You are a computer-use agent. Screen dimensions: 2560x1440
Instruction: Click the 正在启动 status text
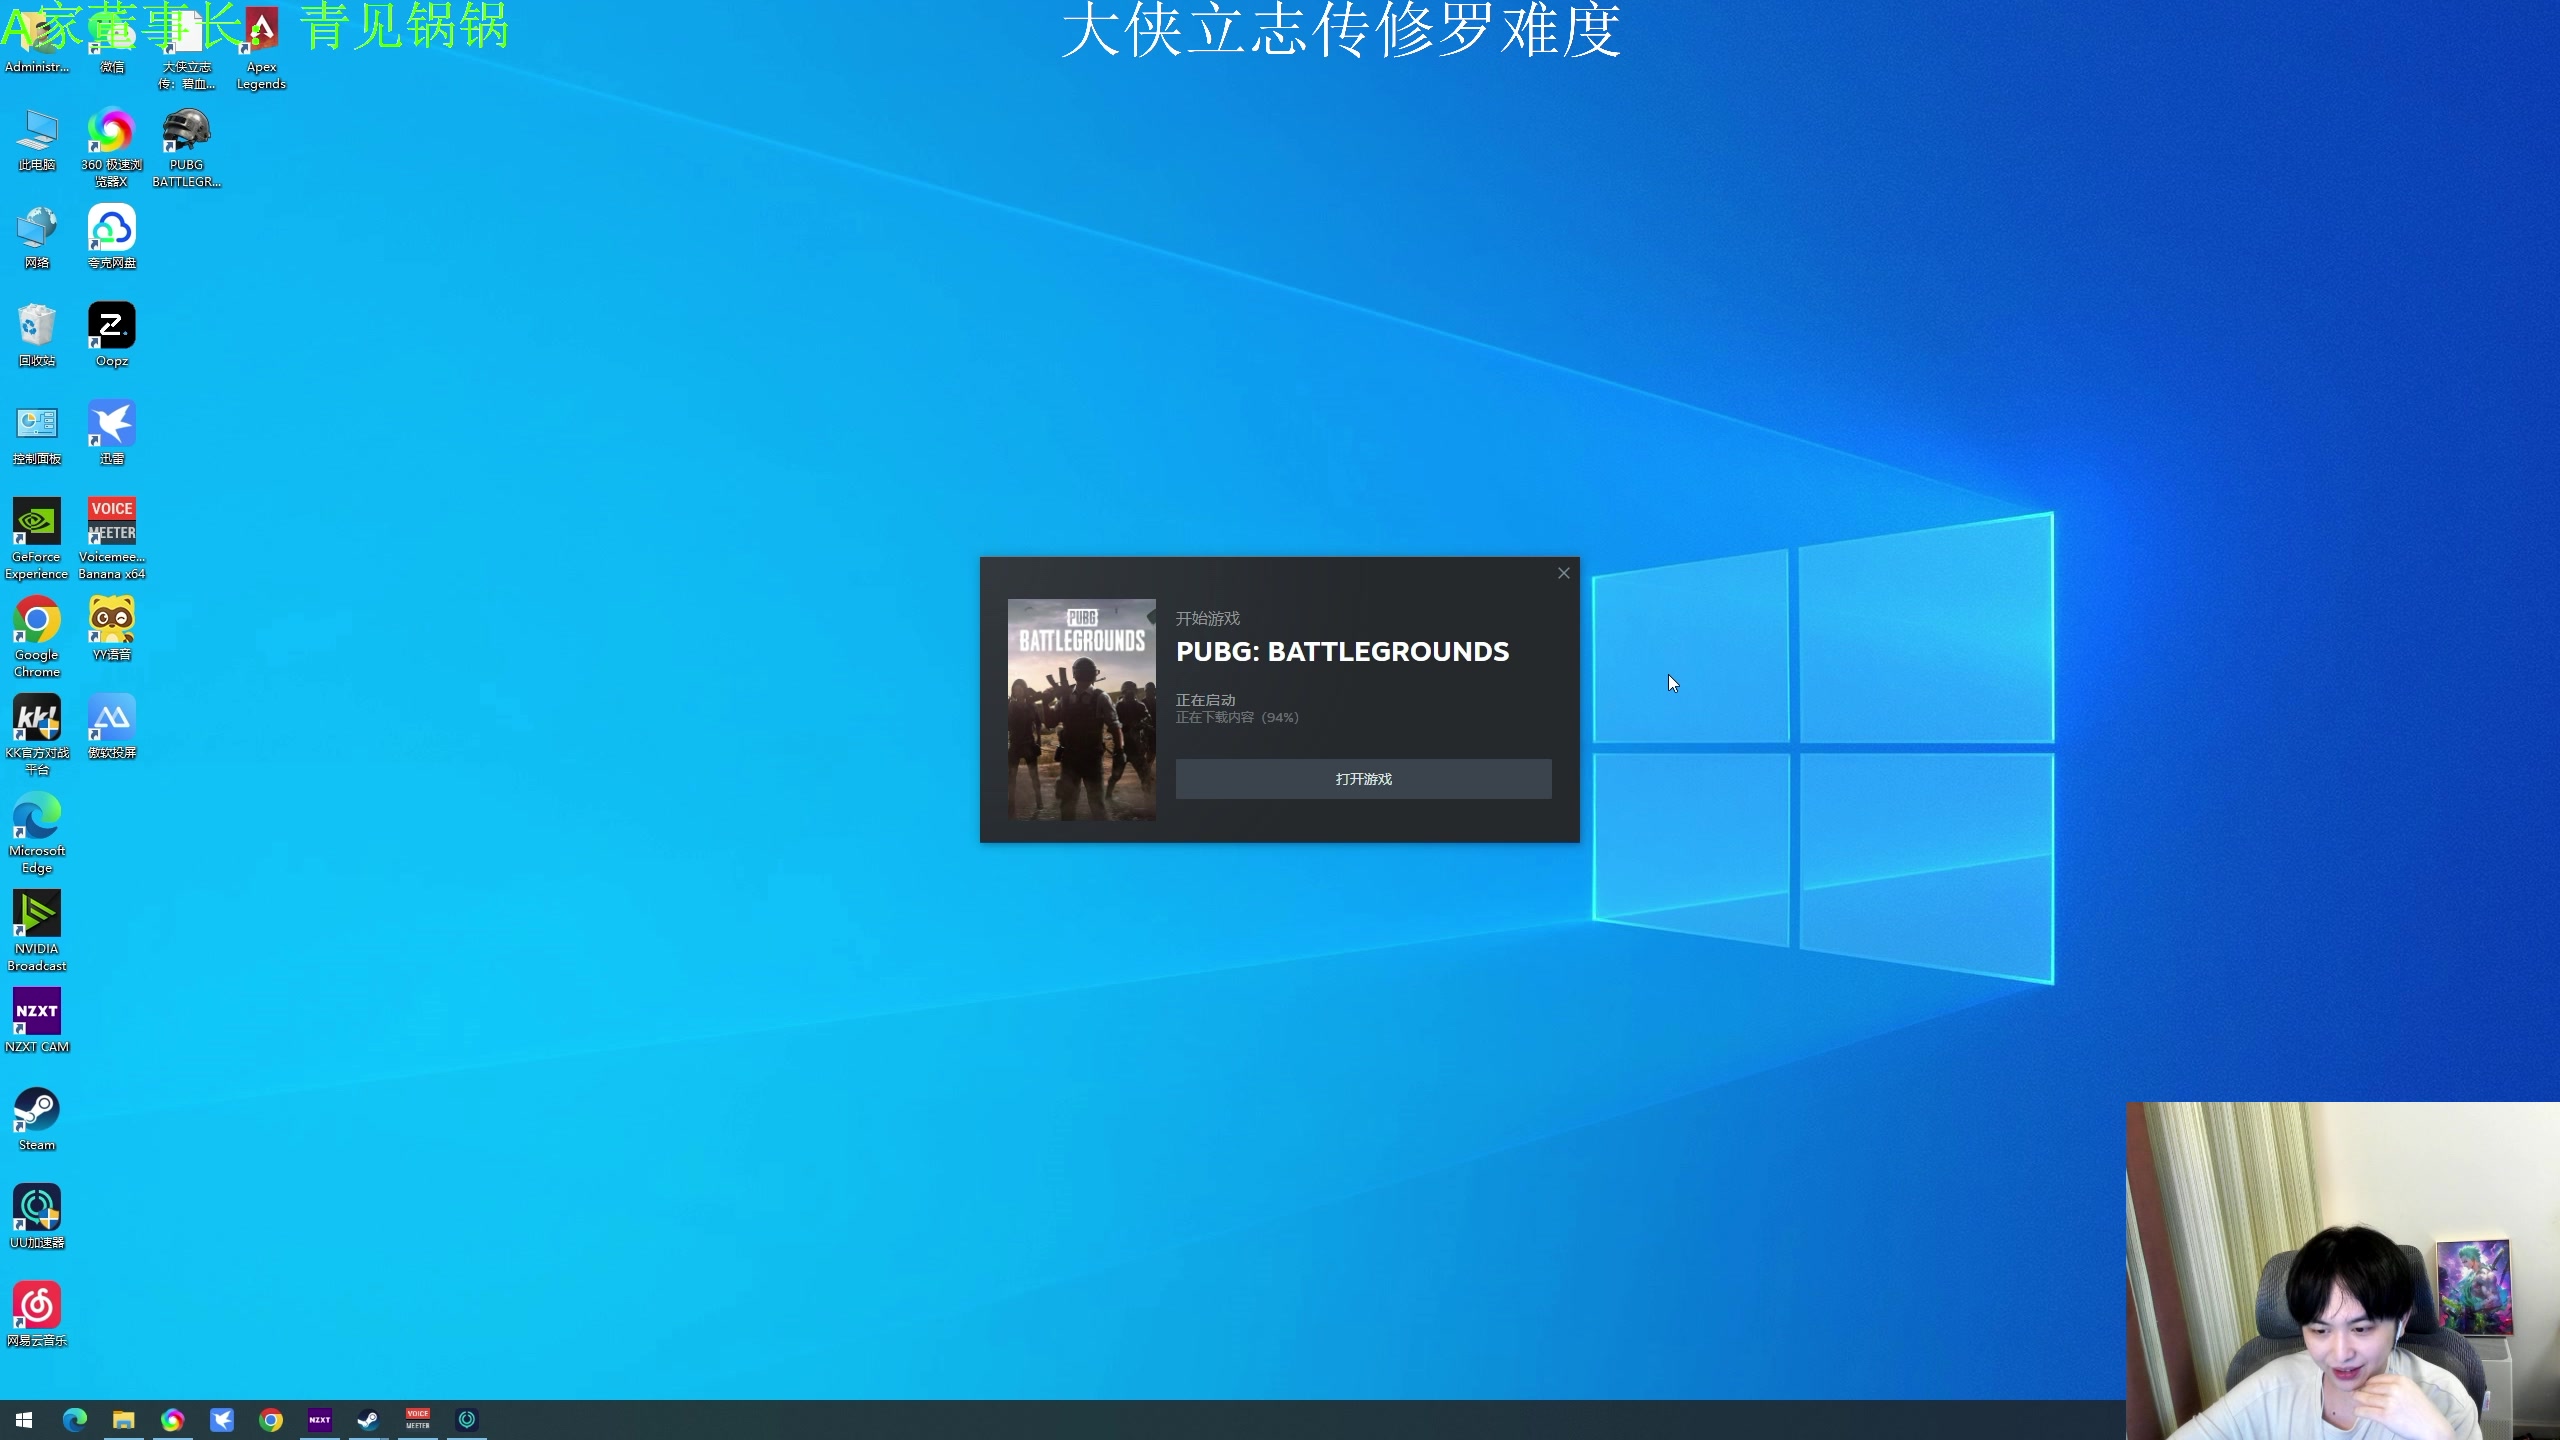click(1205, 700)
